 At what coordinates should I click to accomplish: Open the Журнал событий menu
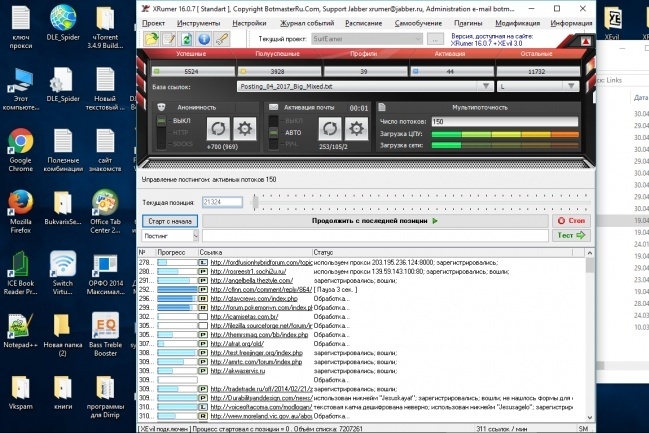(x=307, y=23)
